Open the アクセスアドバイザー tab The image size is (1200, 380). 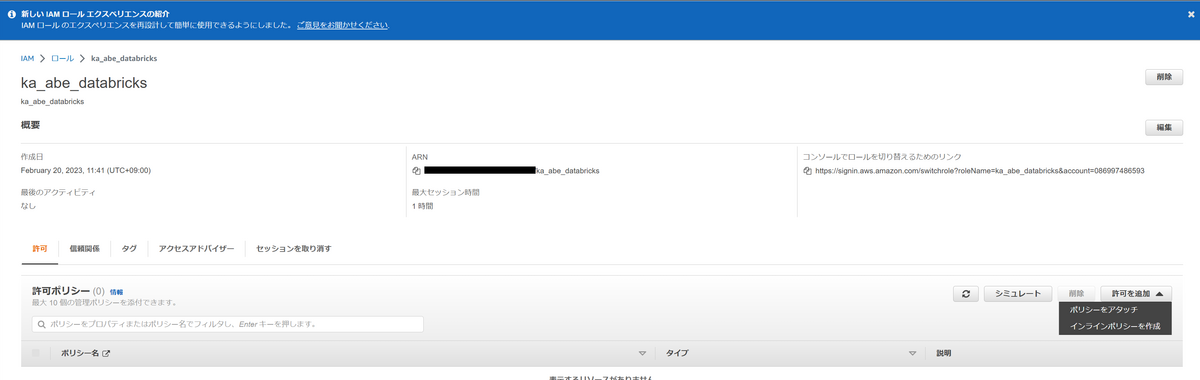coord(196,248)
